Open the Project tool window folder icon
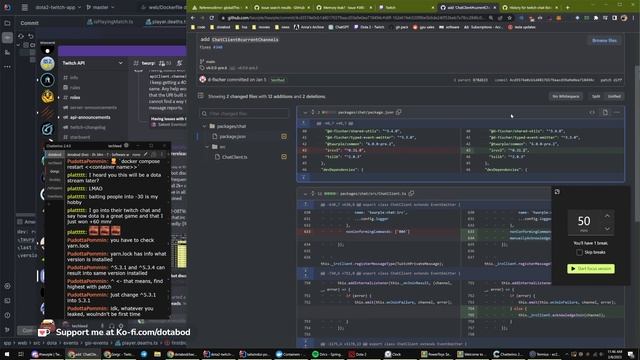Viewport: 640px width, 360px height. pos(7,23)
